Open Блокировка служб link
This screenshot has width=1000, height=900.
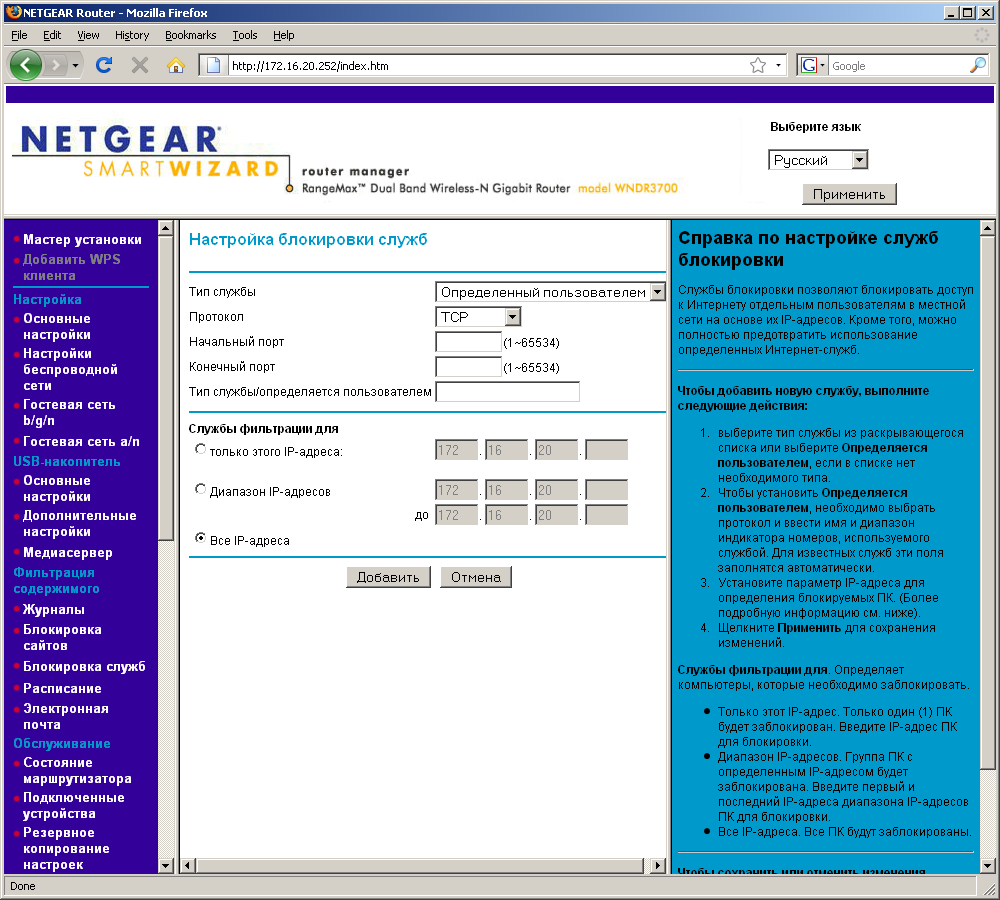point(84,667)
